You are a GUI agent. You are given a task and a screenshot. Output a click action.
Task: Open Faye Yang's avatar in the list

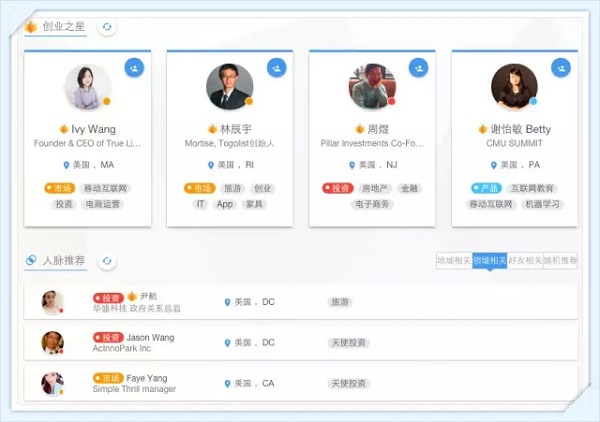coord(52,383)
